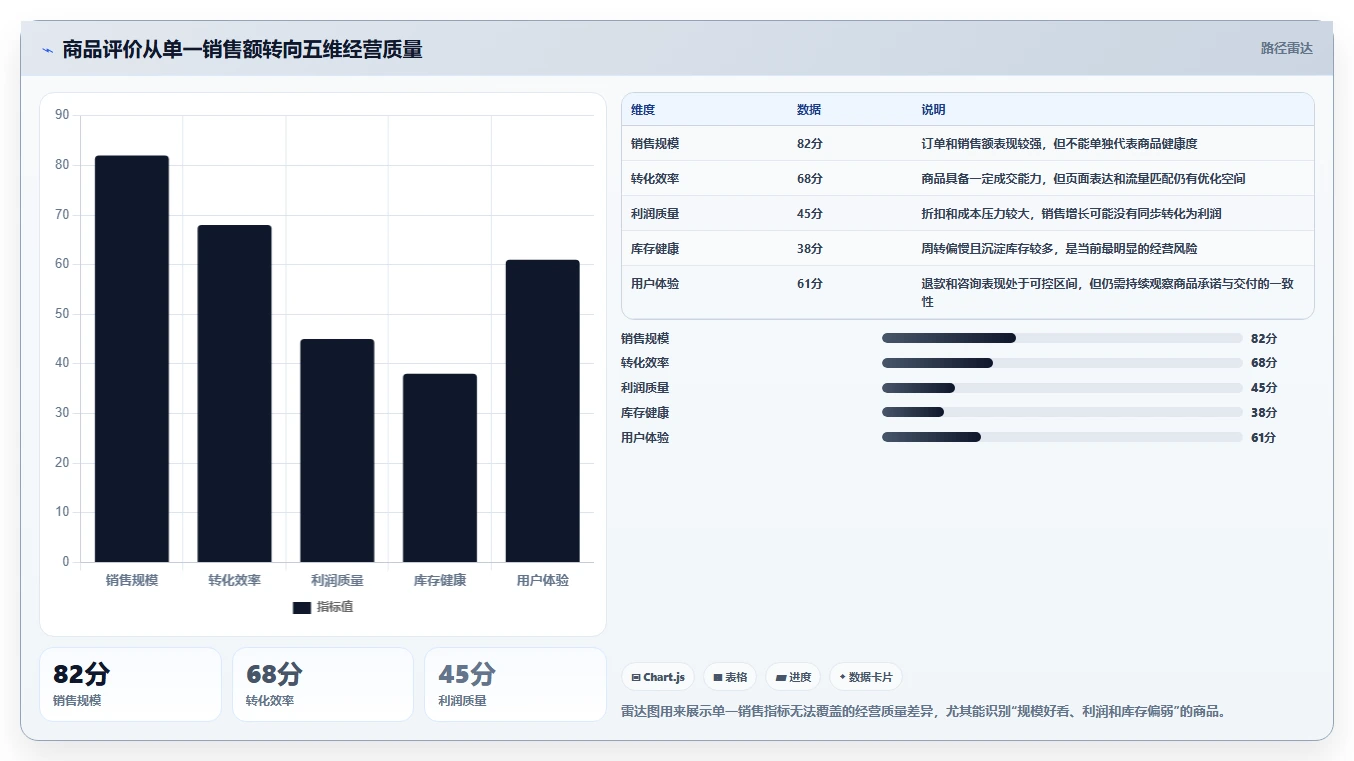Click the 68分 转化效率 data card
Image resolution: width=1354 pixels, height=761 pixels.
tap(323, 684)
